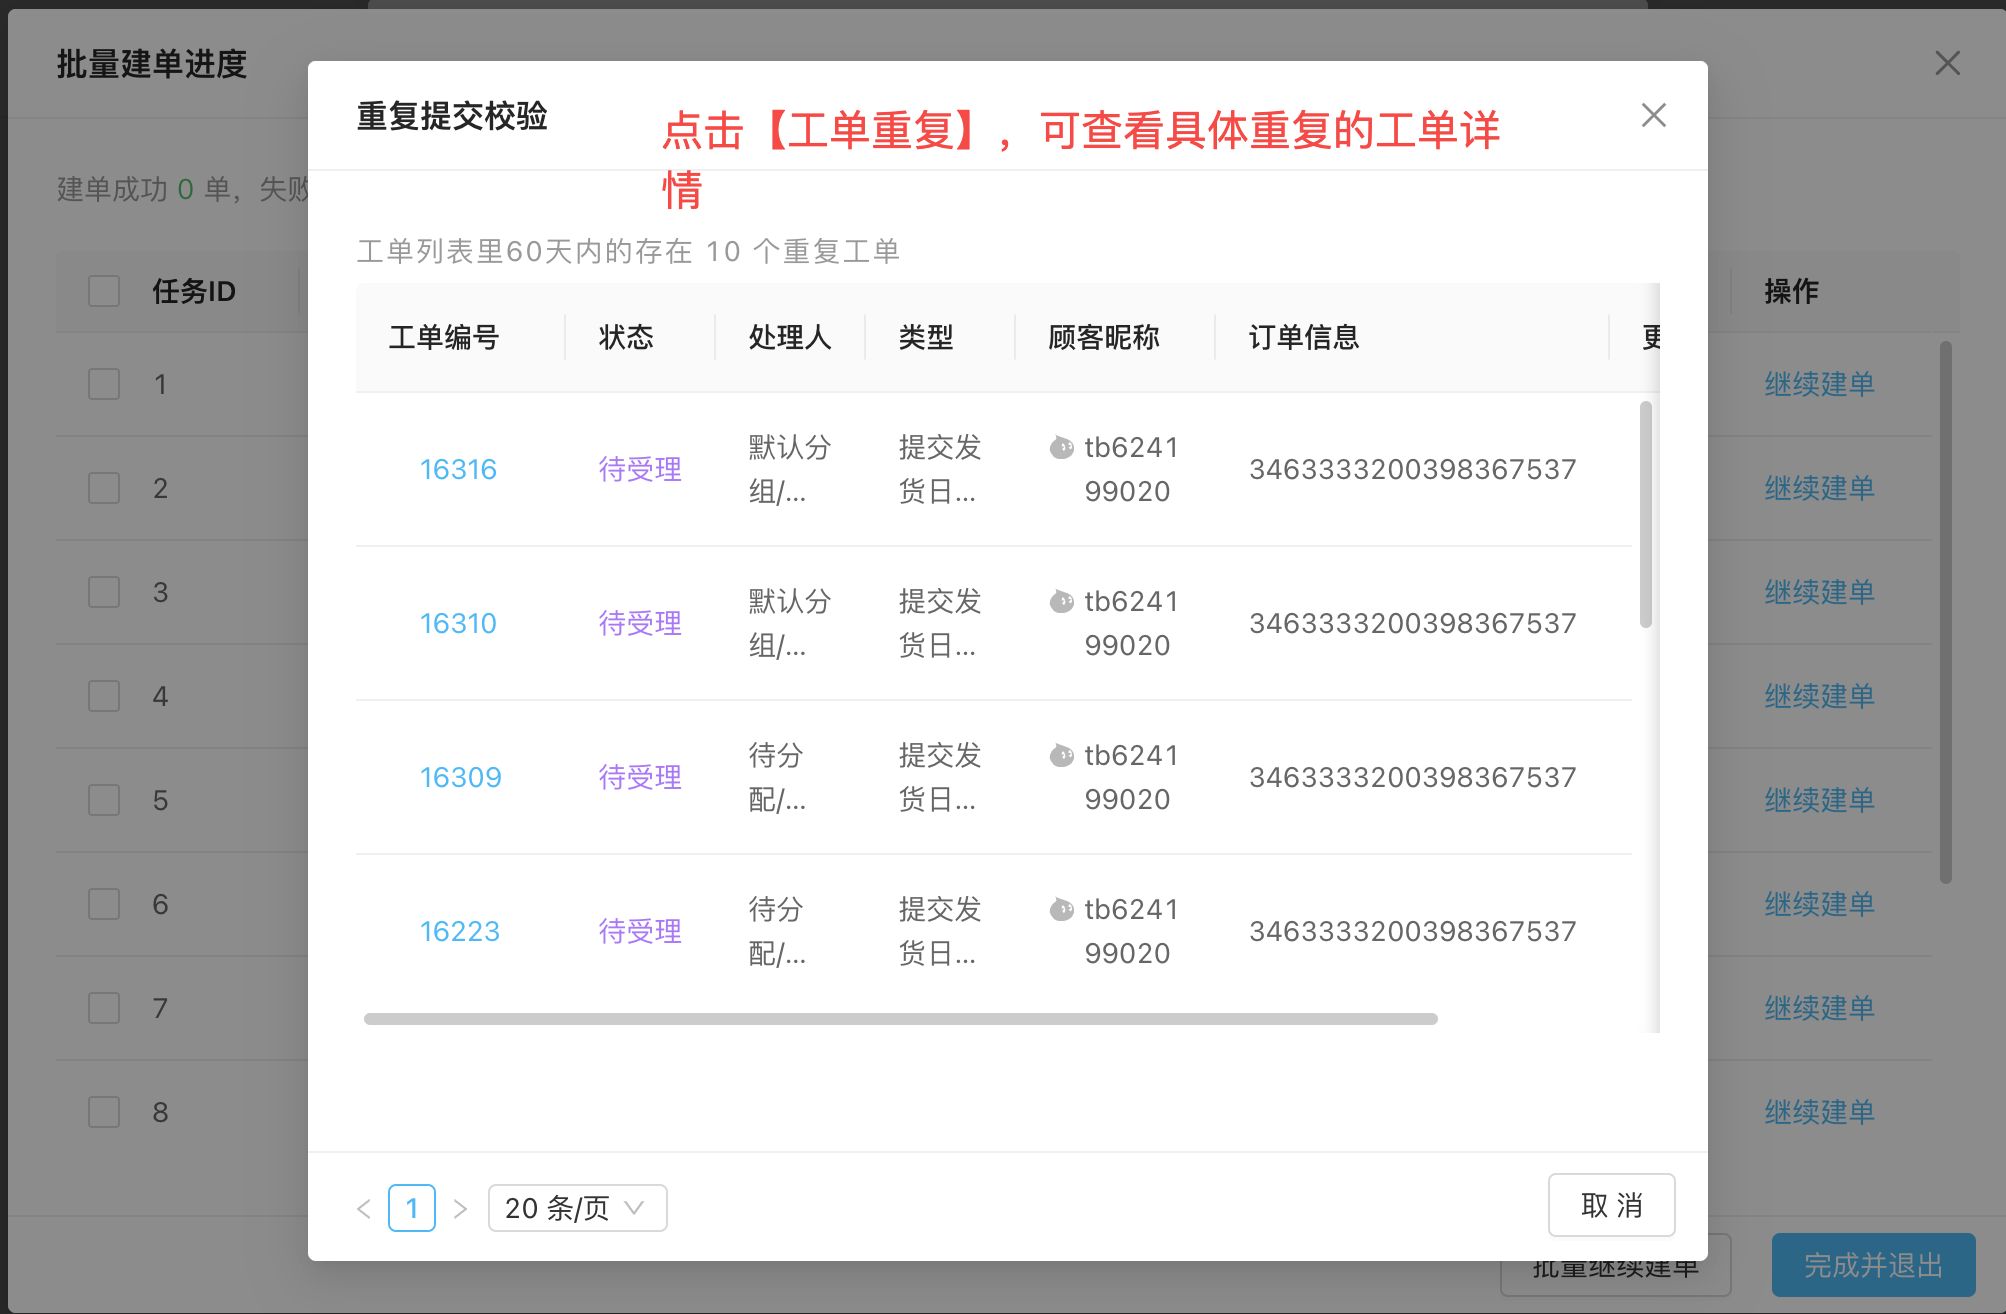Screen dimensions: 2006x1314
Task: Open work order 16316 link
Action: (458, 469)
